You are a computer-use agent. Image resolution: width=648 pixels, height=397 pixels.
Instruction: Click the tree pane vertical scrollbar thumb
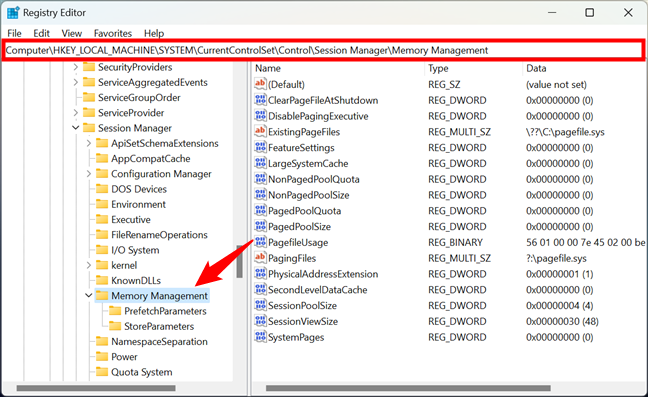coord(239,261)
